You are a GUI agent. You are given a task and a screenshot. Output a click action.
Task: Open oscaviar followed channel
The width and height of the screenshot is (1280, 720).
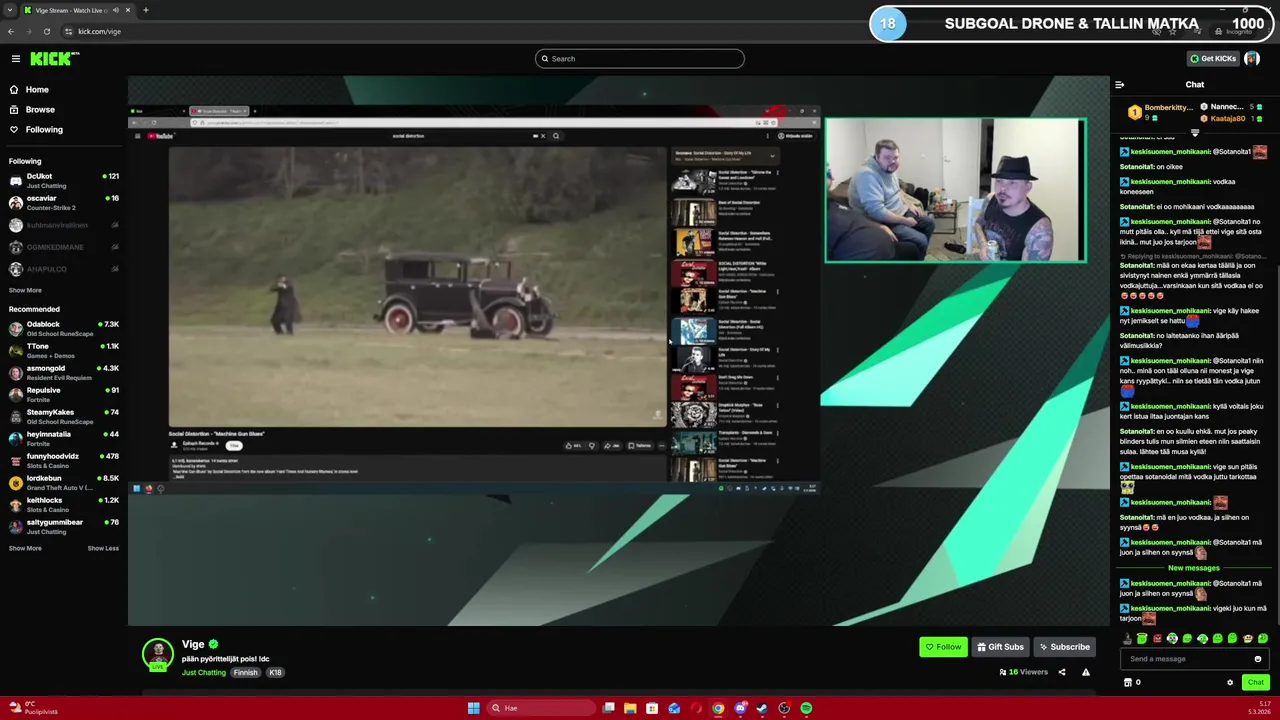(64, 203)
